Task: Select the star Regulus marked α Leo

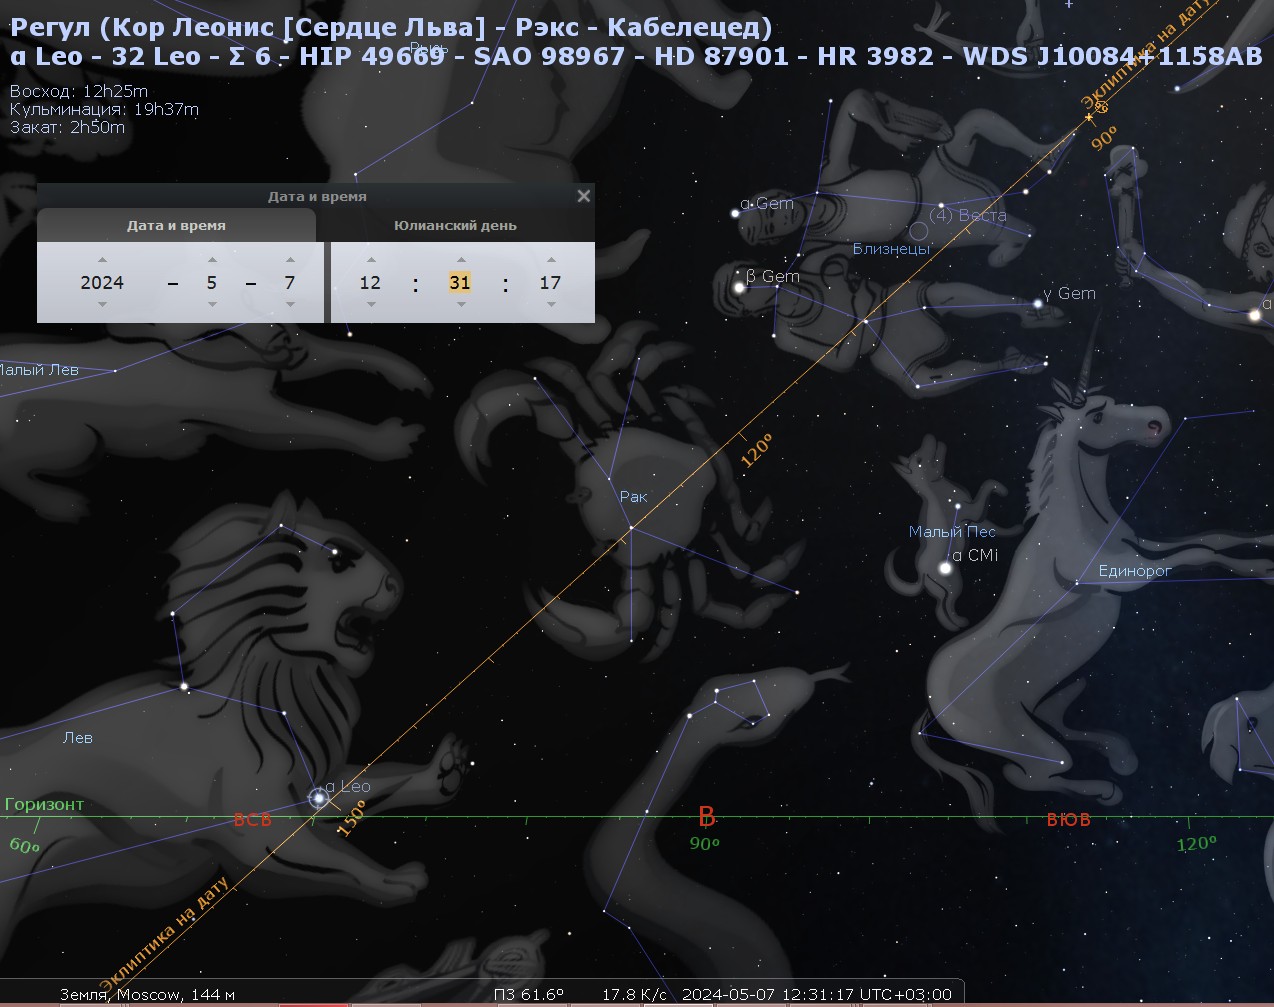Action: [319, 798]
